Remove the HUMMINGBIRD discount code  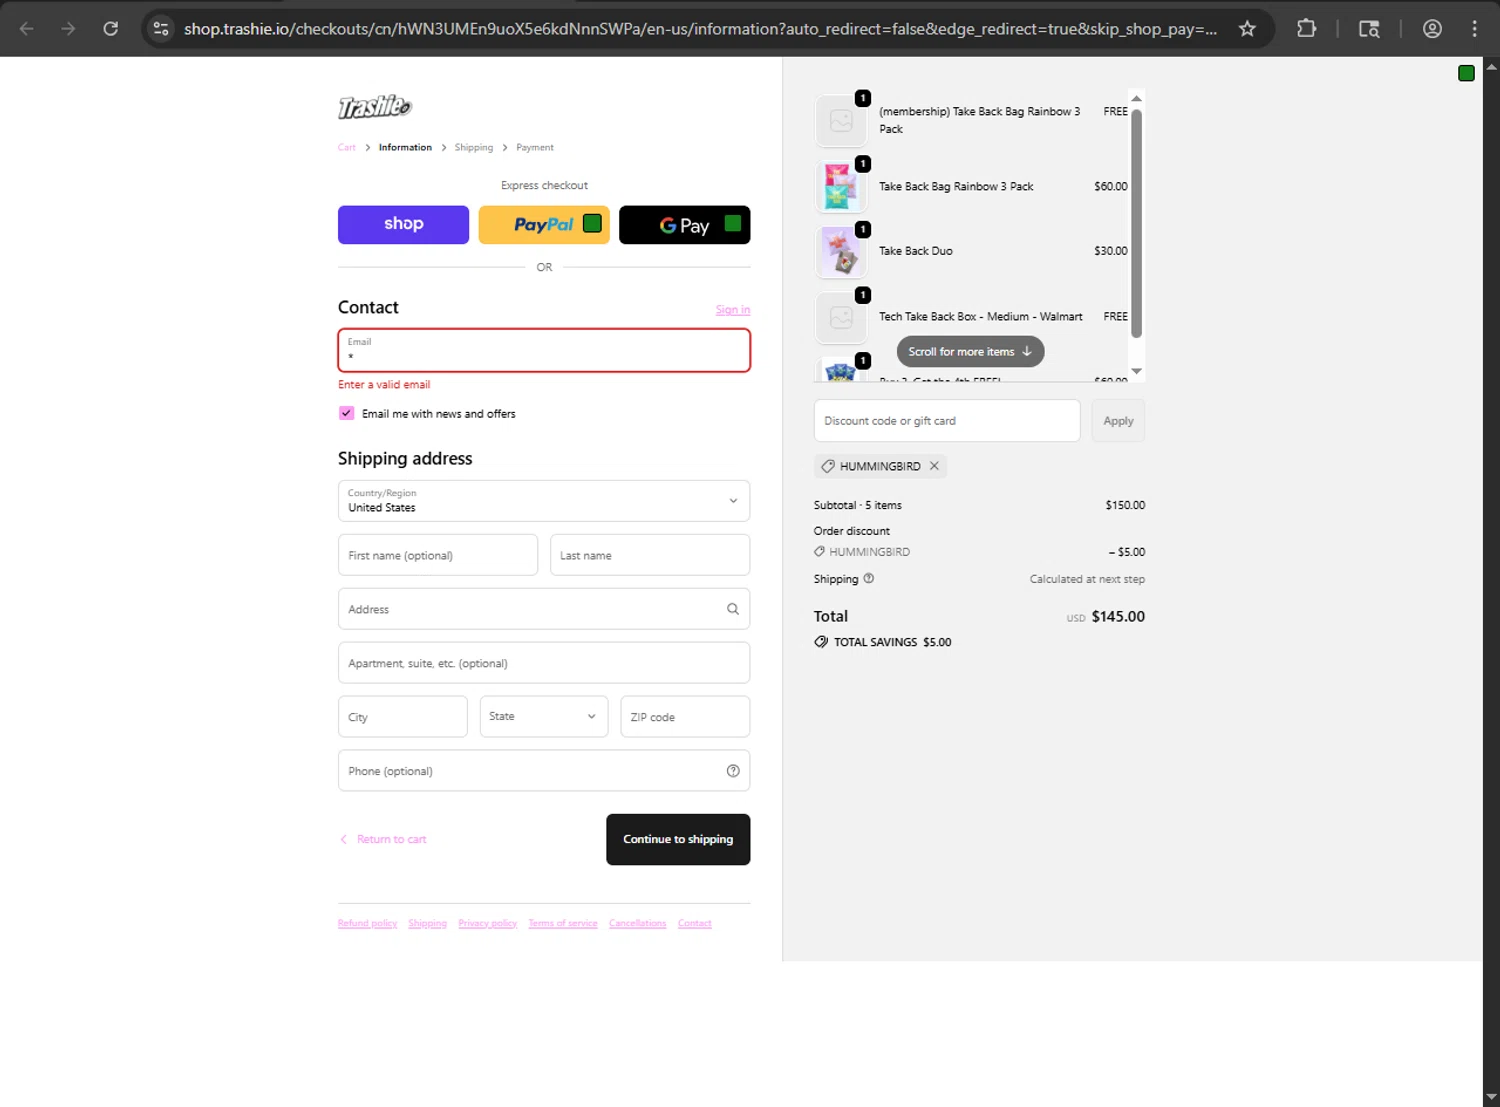tap(934, 466)
